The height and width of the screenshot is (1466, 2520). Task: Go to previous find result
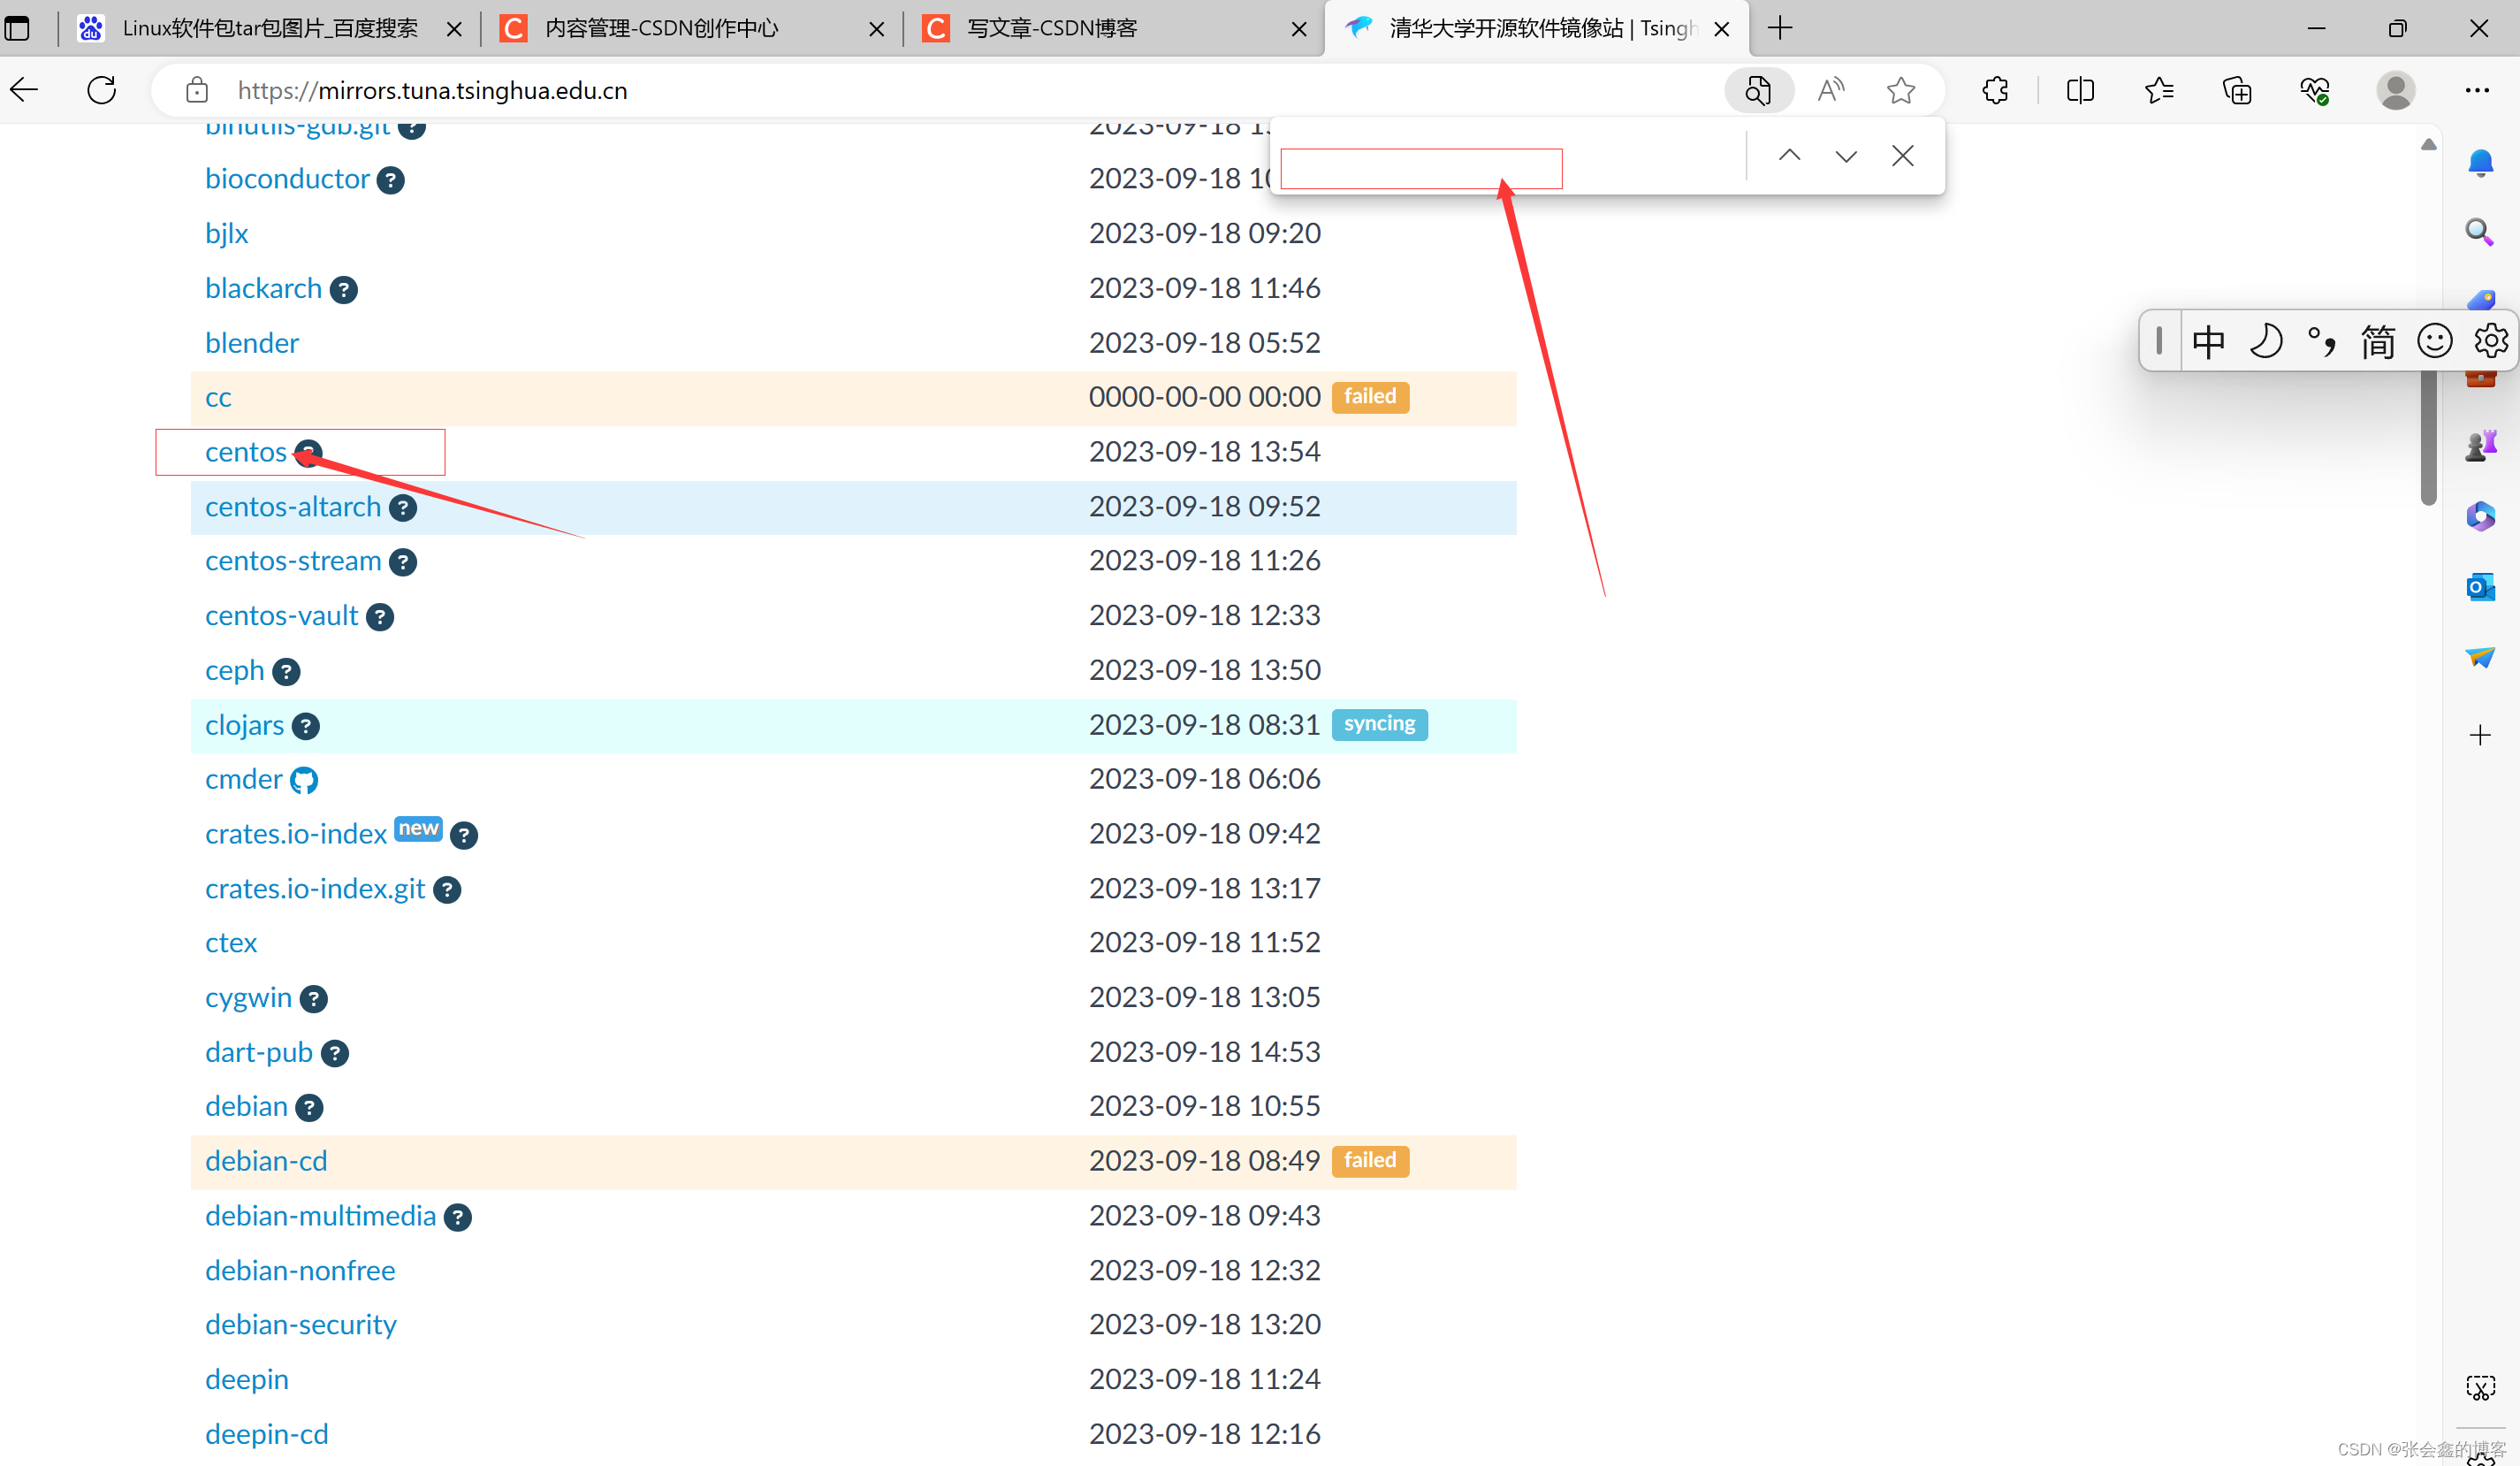pyautogui.click(x=1789, y=155)
